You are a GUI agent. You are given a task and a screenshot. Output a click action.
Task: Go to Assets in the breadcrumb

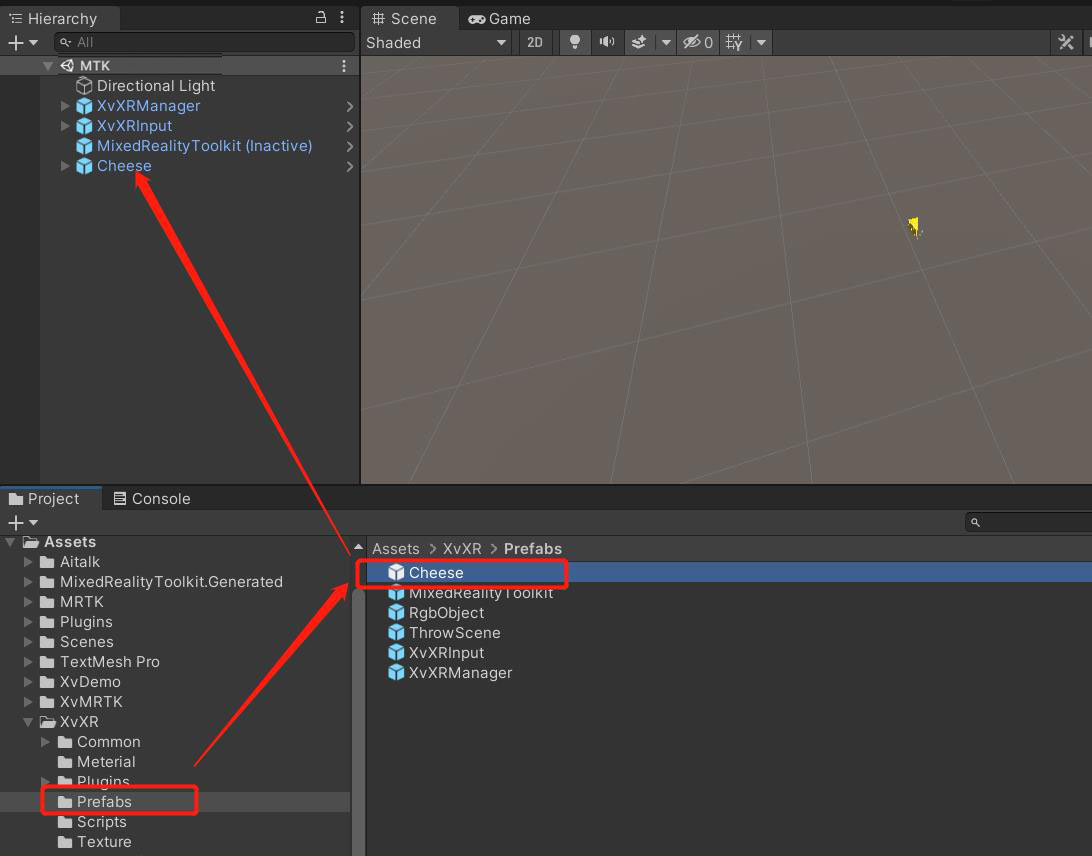point(396,549)
